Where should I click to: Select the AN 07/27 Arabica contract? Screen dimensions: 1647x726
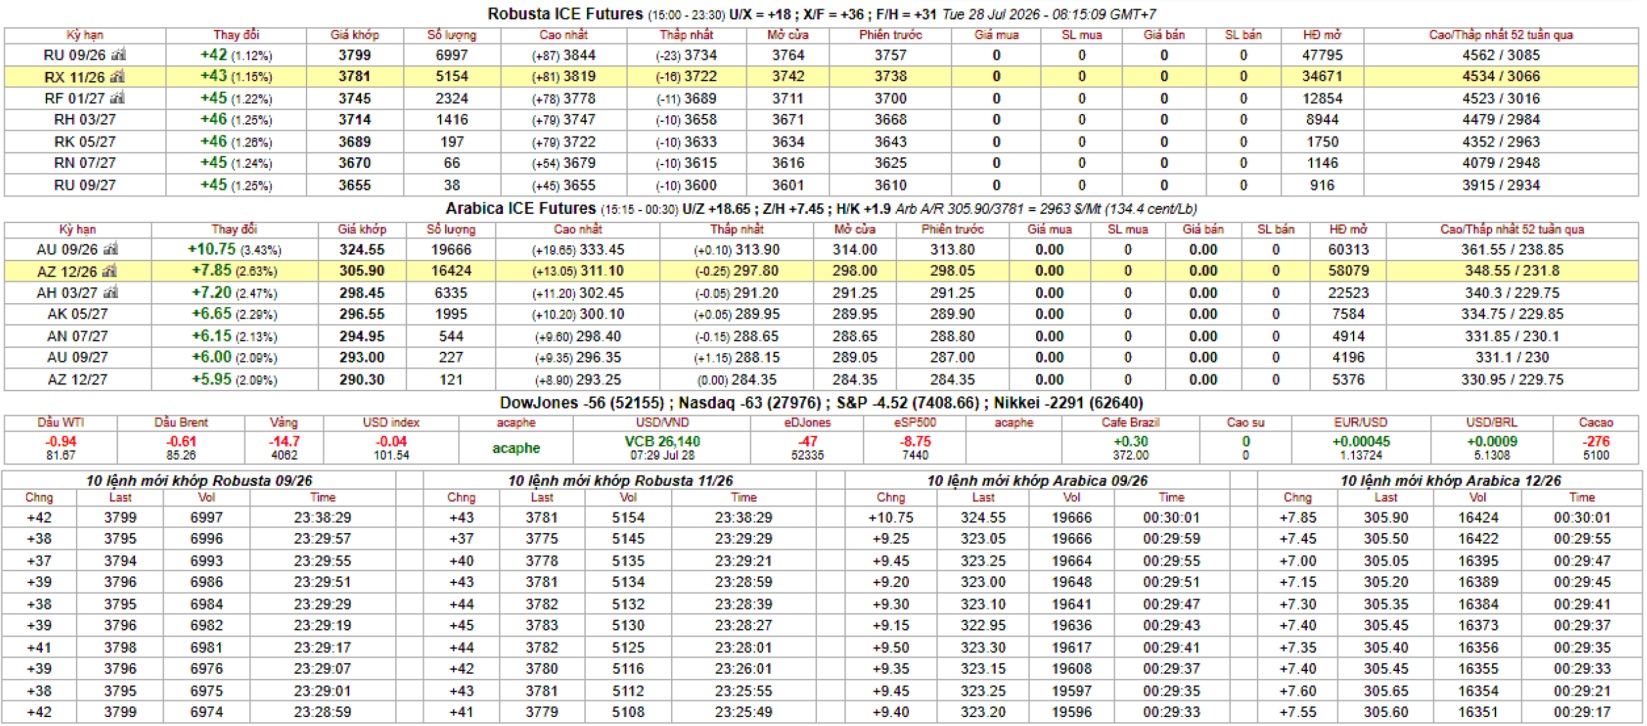coord(77,336)
